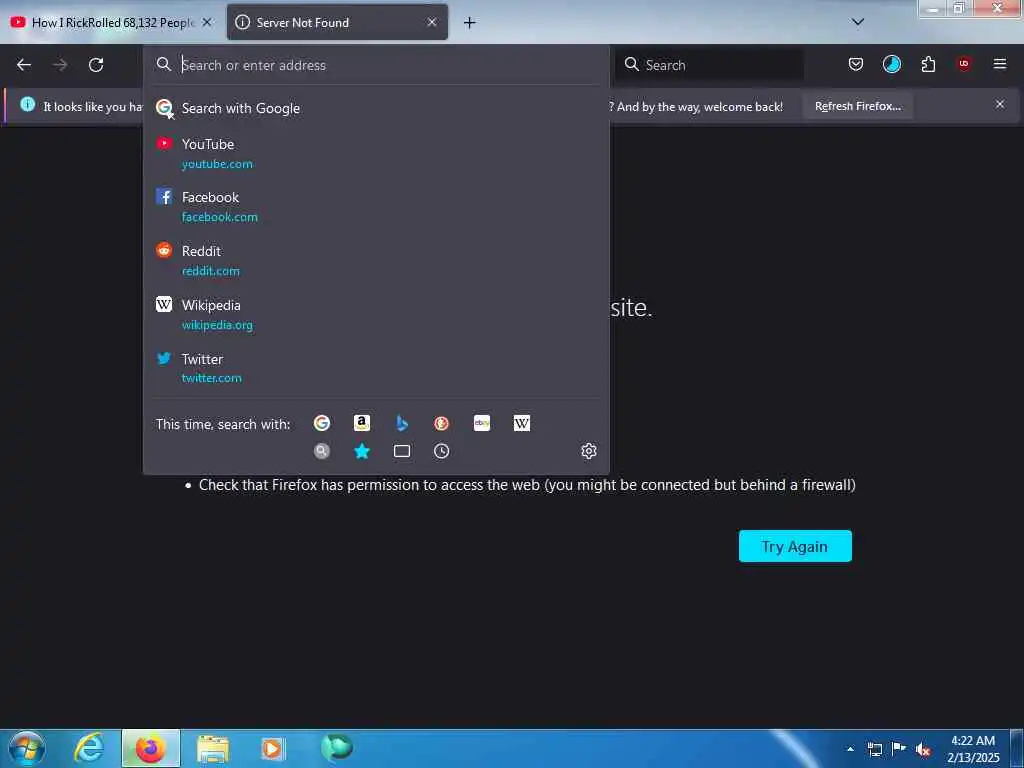Image resolution: width=1024 pixels, height=768 pixels.
Task: Open Action Center flag icon
Action: click(899, 748)
